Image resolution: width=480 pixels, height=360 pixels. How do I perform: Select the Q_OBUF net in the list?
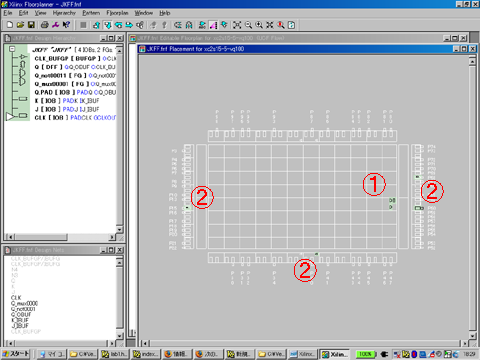point(21,314)
